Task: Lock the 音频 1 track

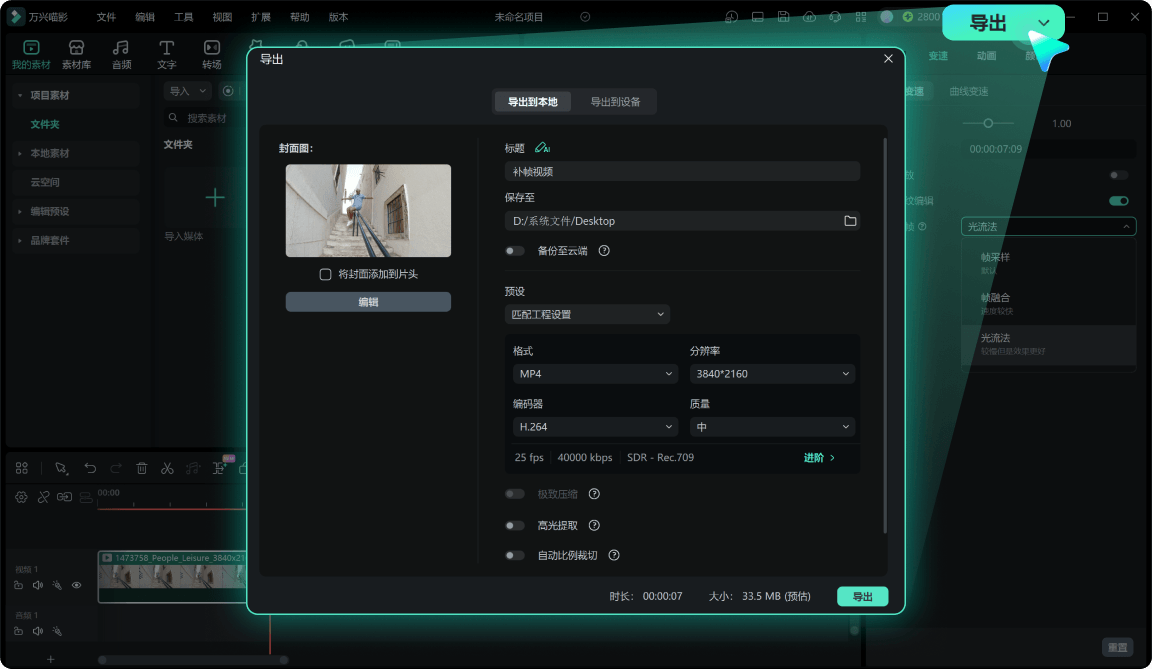Action: tap(18, 631)
